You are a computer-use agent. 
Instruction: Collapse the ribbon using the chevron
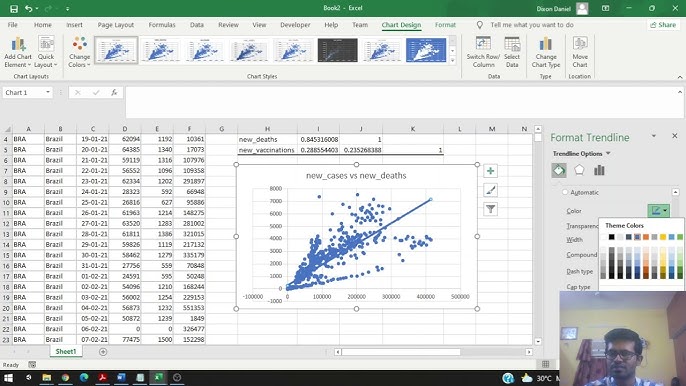pos(680,77)
